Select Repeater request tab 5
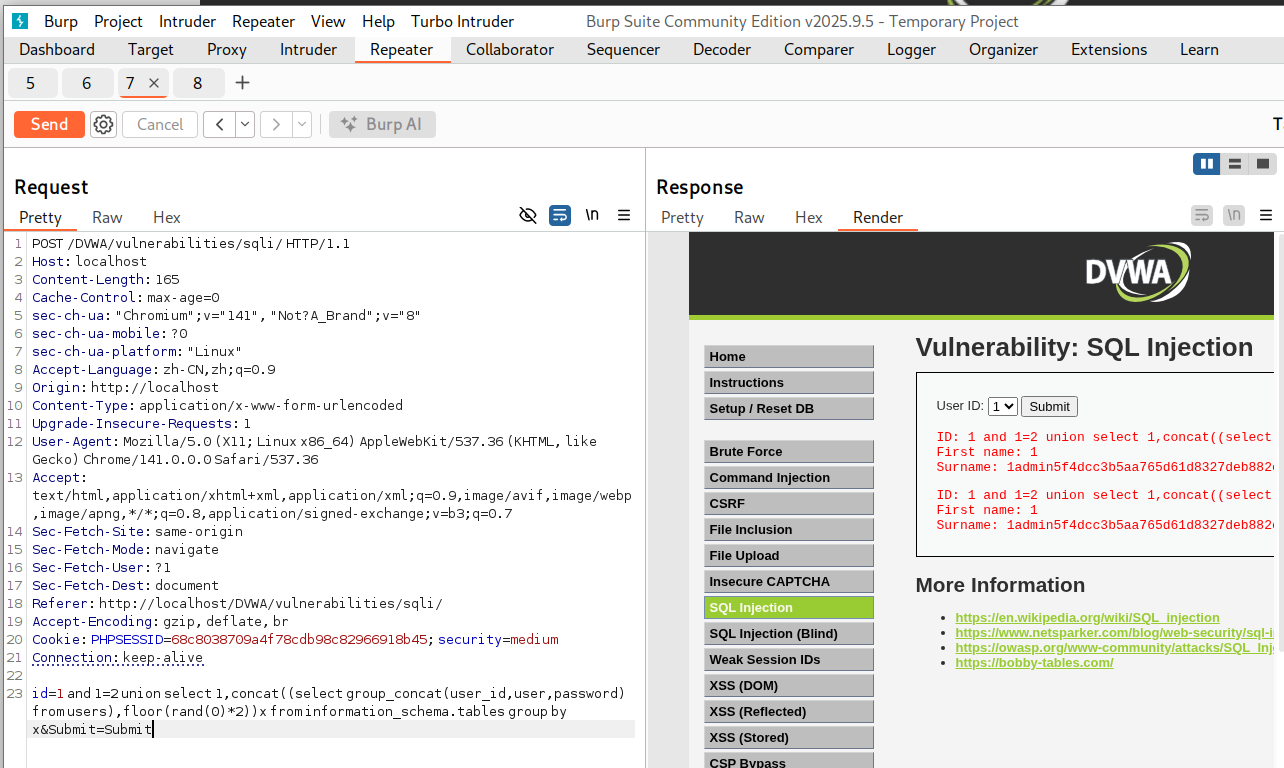 click(x=31, y=83)
